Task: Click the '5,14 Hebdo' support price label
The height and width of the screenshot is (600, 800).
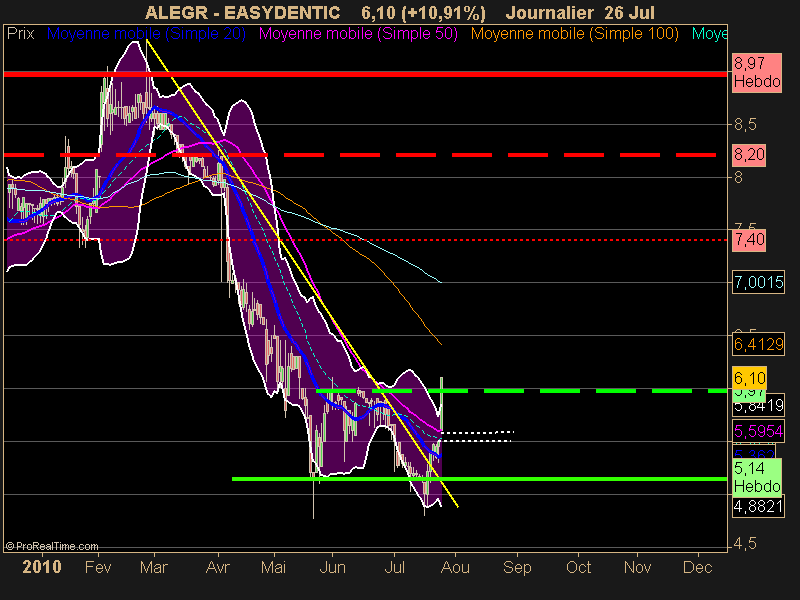Action: (757, 477)
